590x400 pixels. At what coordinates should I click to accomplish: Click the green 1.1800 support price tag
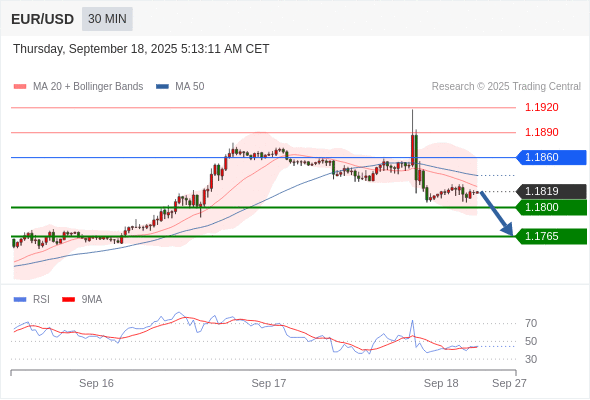point(551,207)
